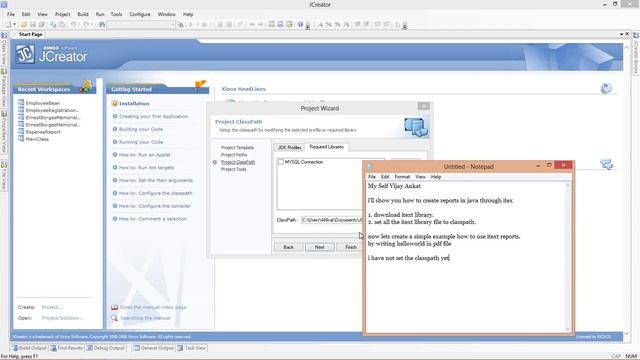Select the General Output tab
The image size is (640, 360).
click(153, 348)
